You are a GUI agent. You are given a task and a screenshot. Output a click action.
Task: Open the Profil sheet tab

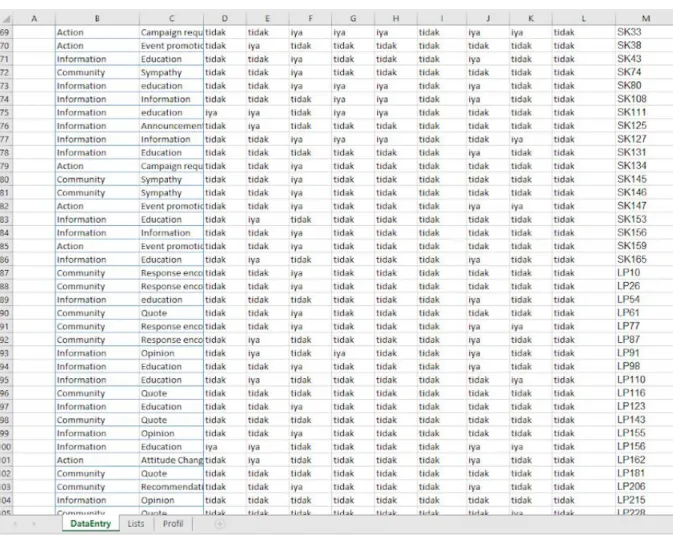[x=173, y=524]
